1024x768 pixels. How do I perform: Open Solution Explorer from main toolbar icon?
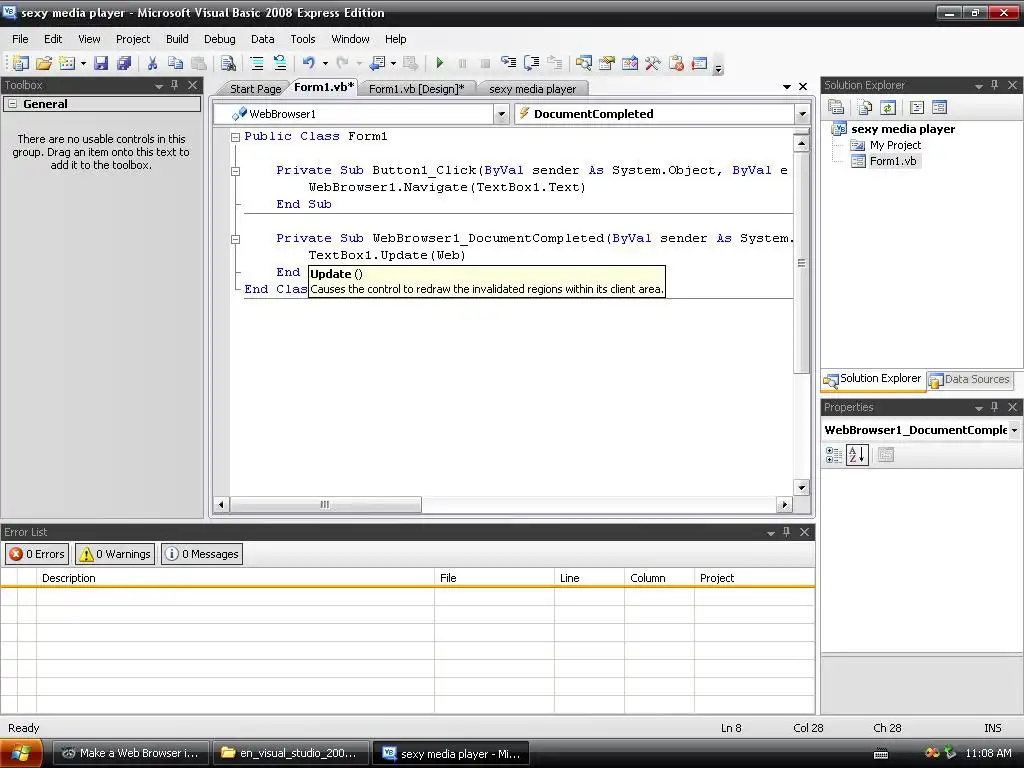coord(583,63)
